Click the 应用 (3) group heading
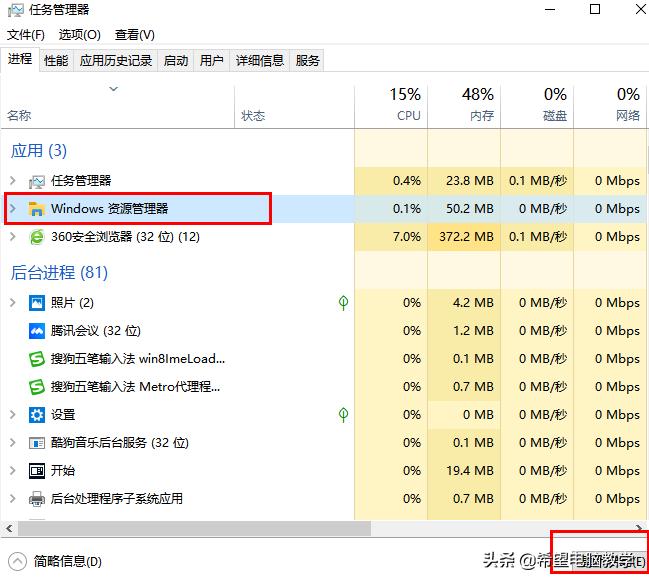The width and height of the screenshot is (649, 583). coord(39,151)
